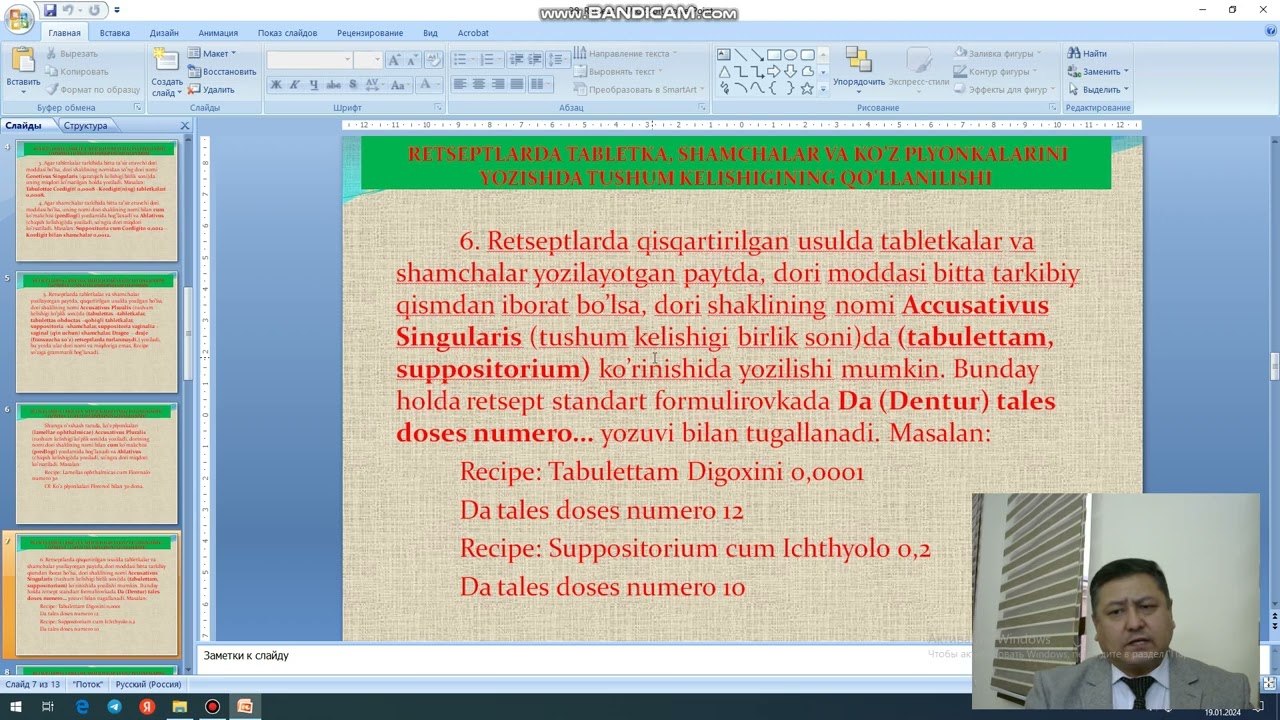Open the Вставка ribbon tab
1280x720 pixels.
pos(115,33)
